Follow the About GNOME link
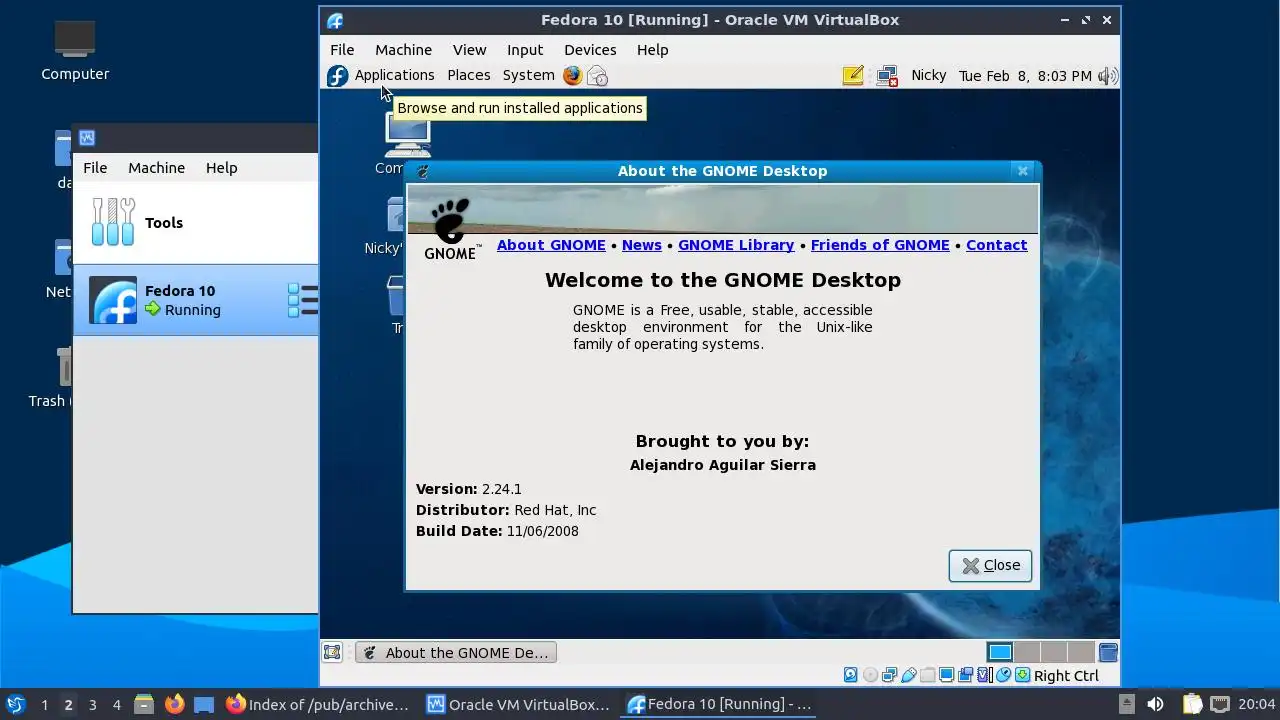The width and height of the screenshot is (1280, 720). click(551, 244)
